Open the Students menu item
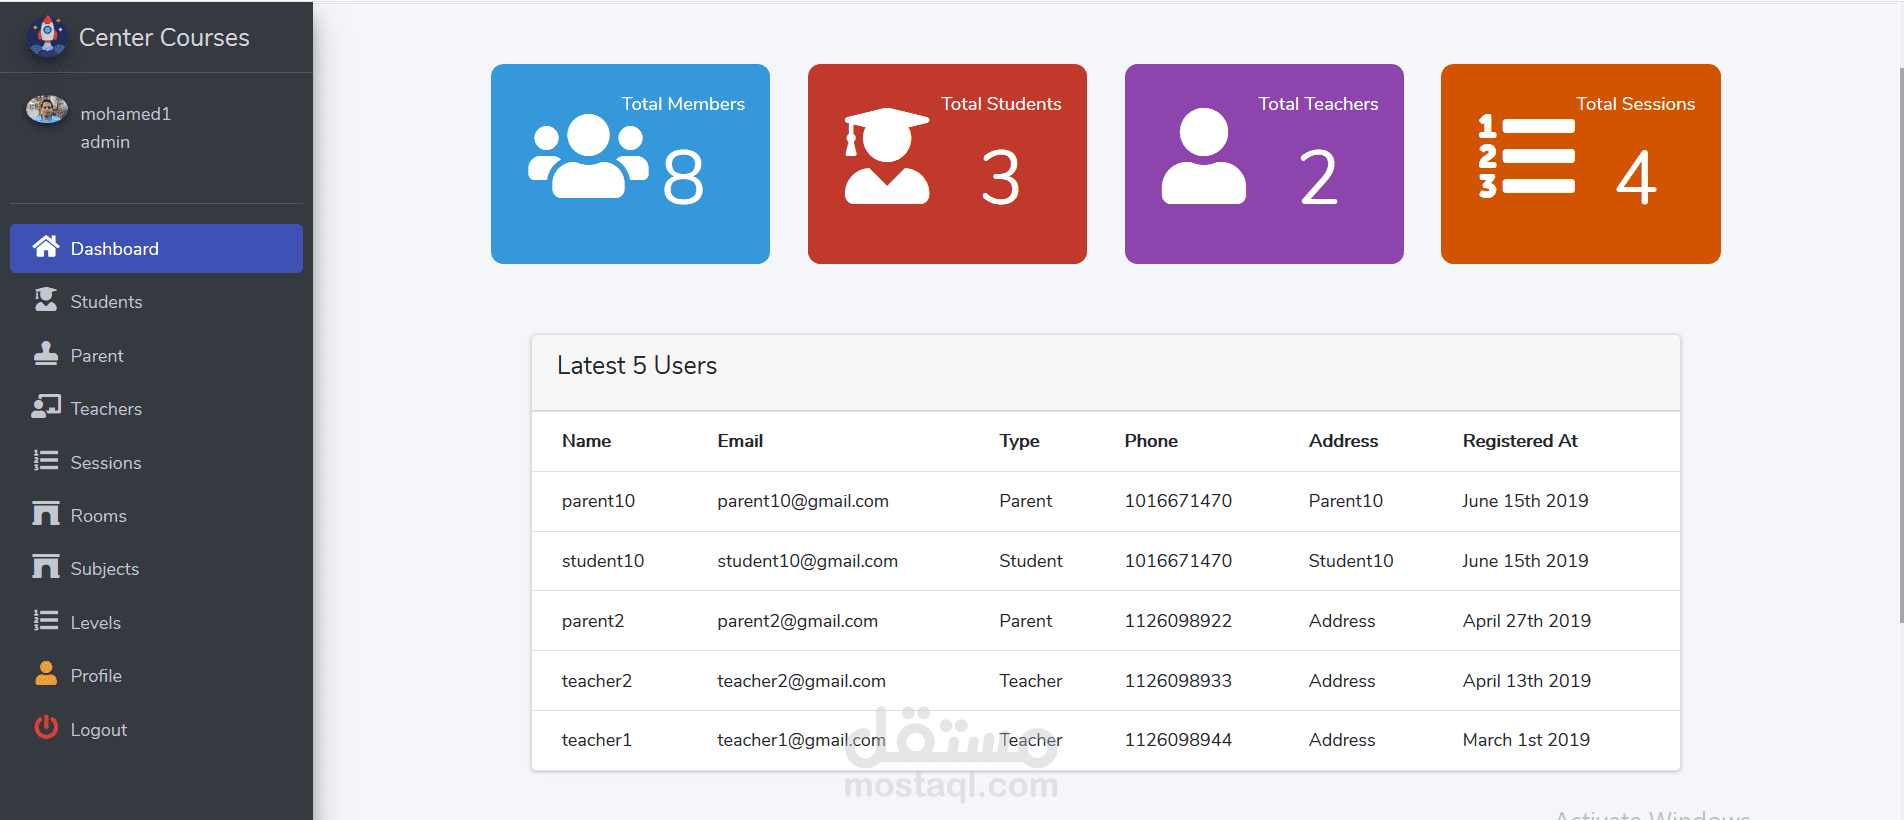The image size is (1904, 820). (156, 302)
